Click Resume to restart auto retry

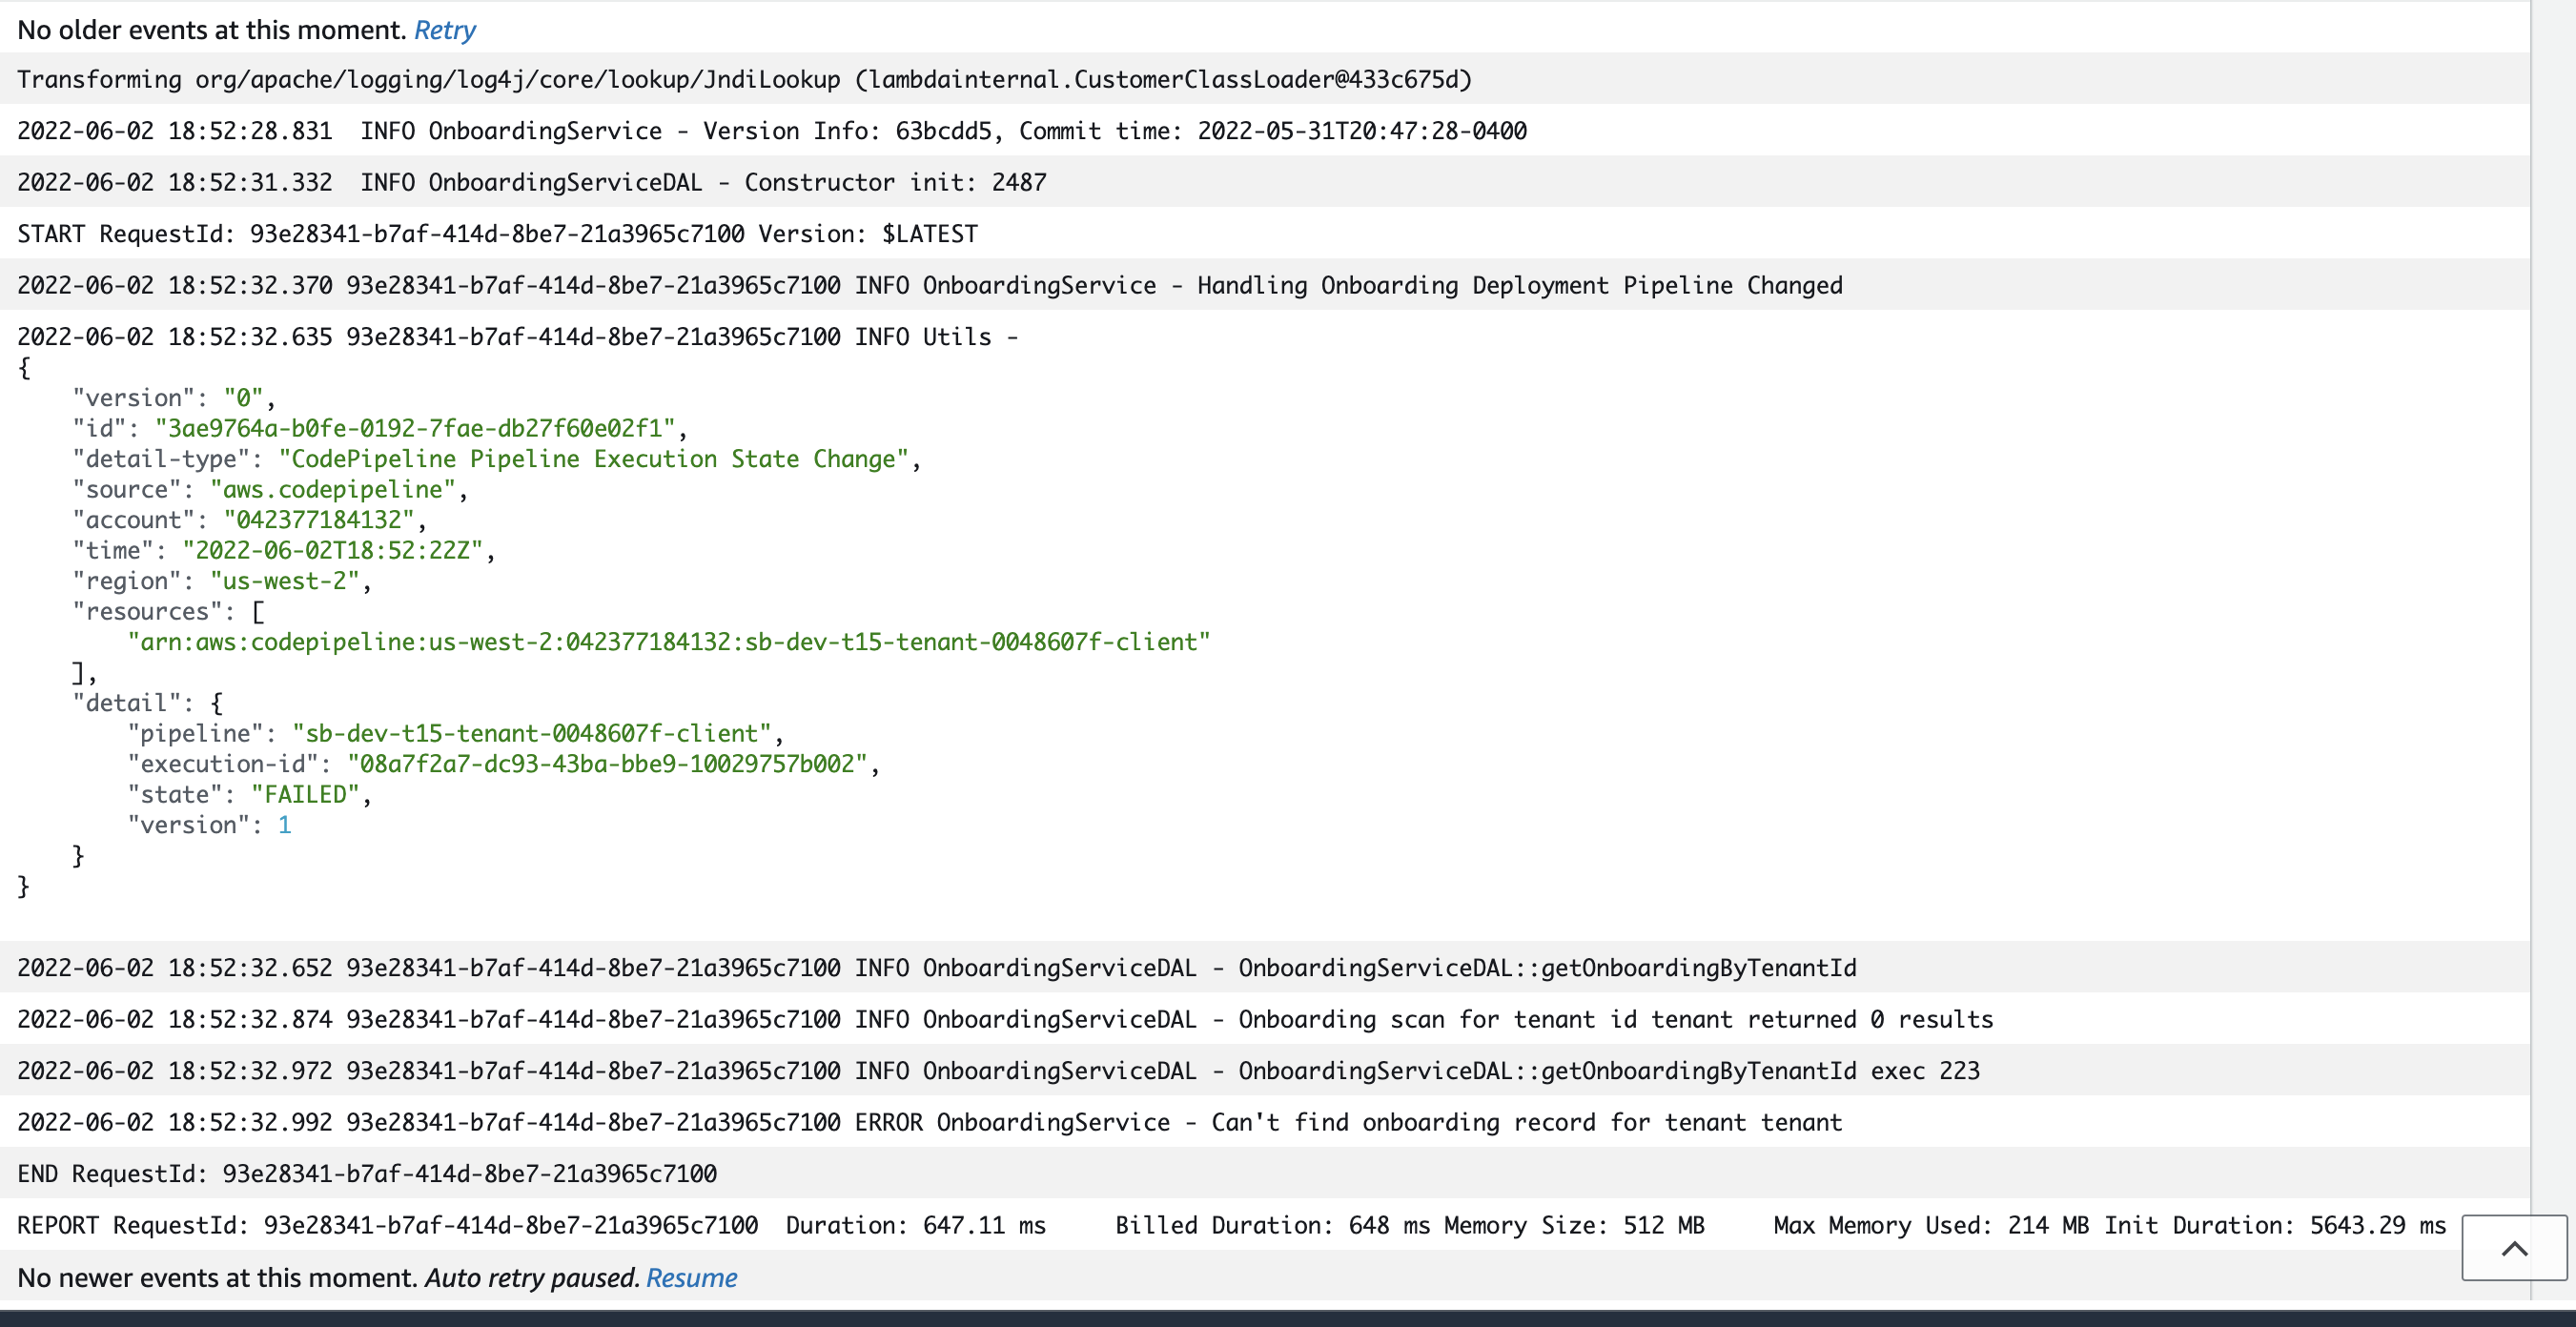click(x=691, y=1277)
